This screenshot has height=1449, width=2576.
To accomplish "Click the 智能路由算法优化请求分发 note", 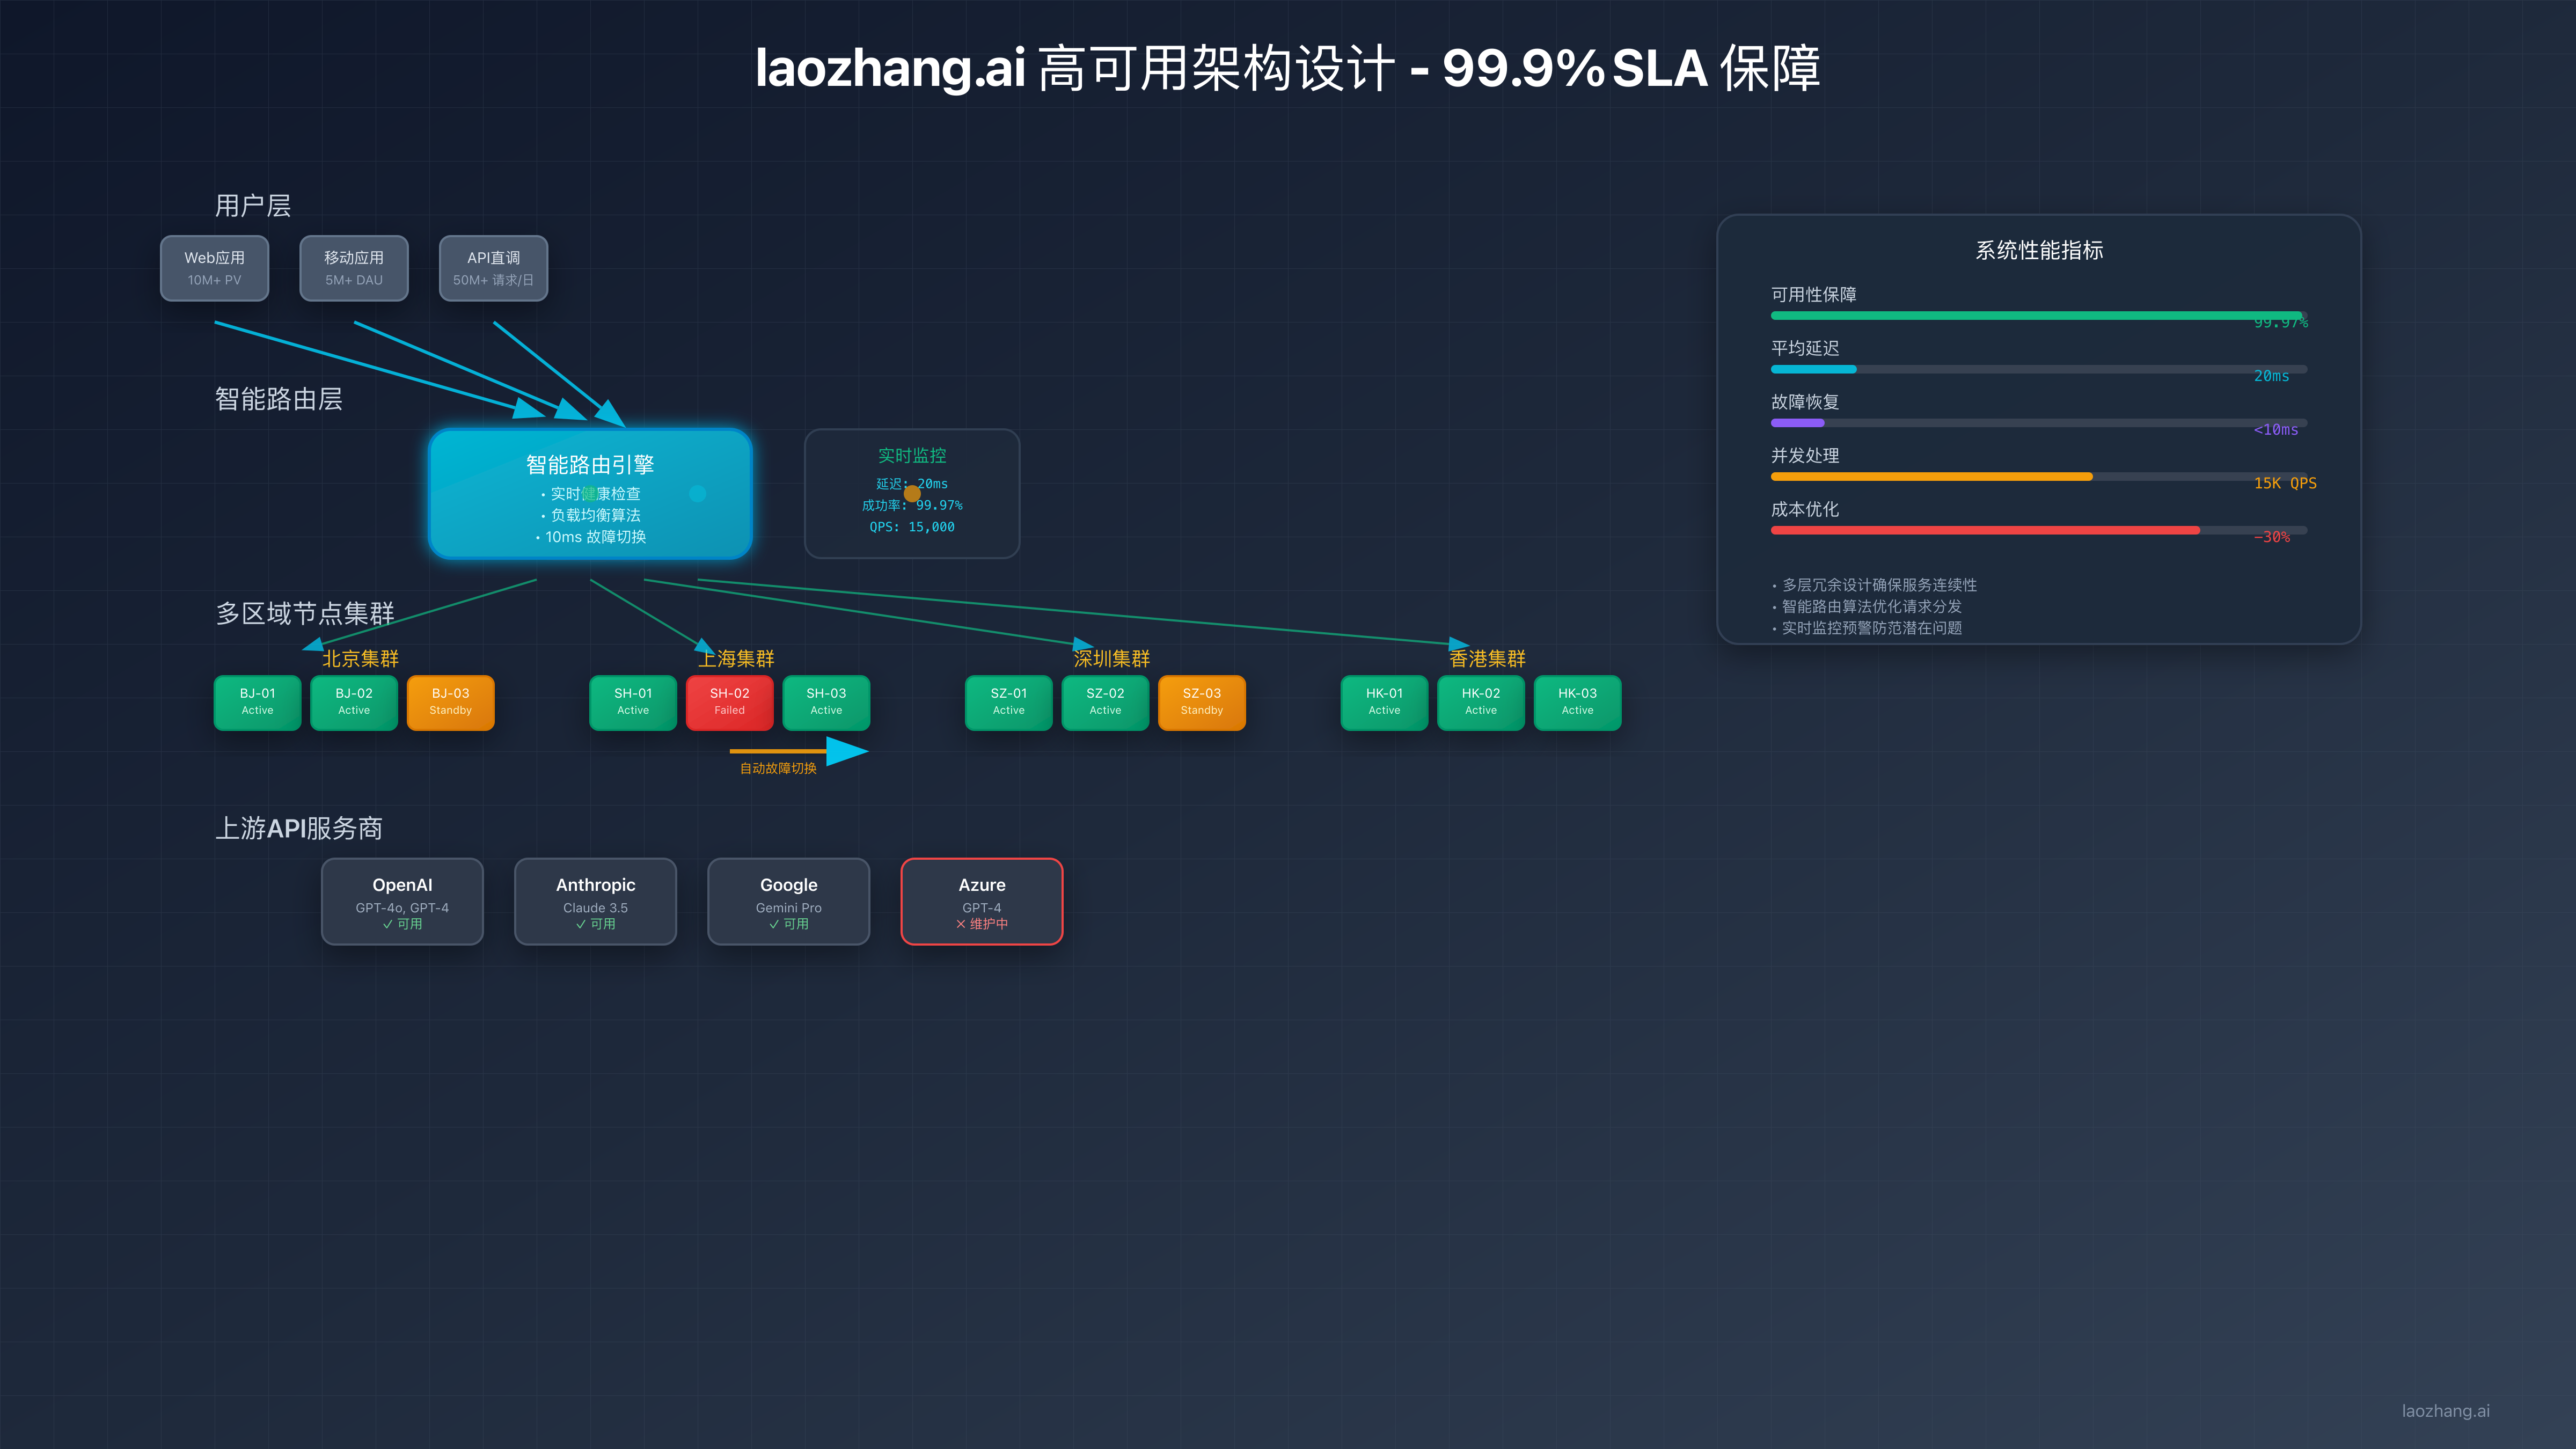I will pyautogui.click(x=1867, y=606).
